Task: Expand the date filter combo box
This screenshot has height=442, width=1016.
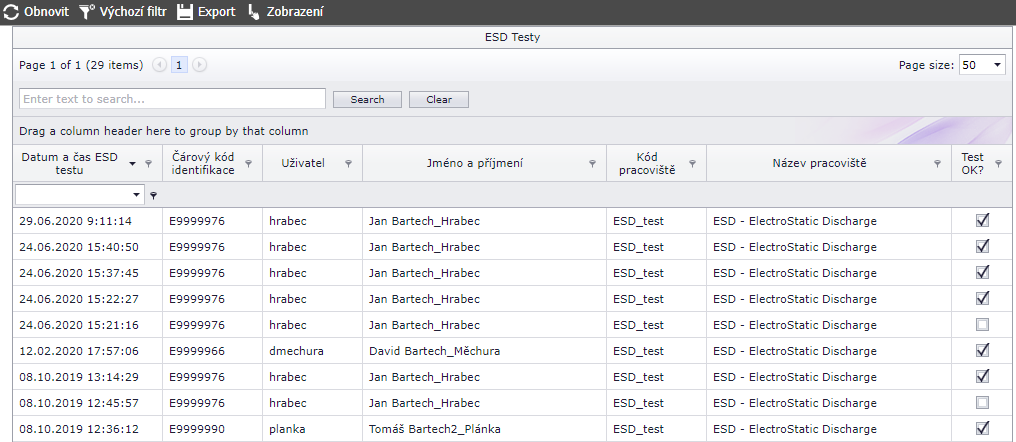Action: click(x=136, y=194)
